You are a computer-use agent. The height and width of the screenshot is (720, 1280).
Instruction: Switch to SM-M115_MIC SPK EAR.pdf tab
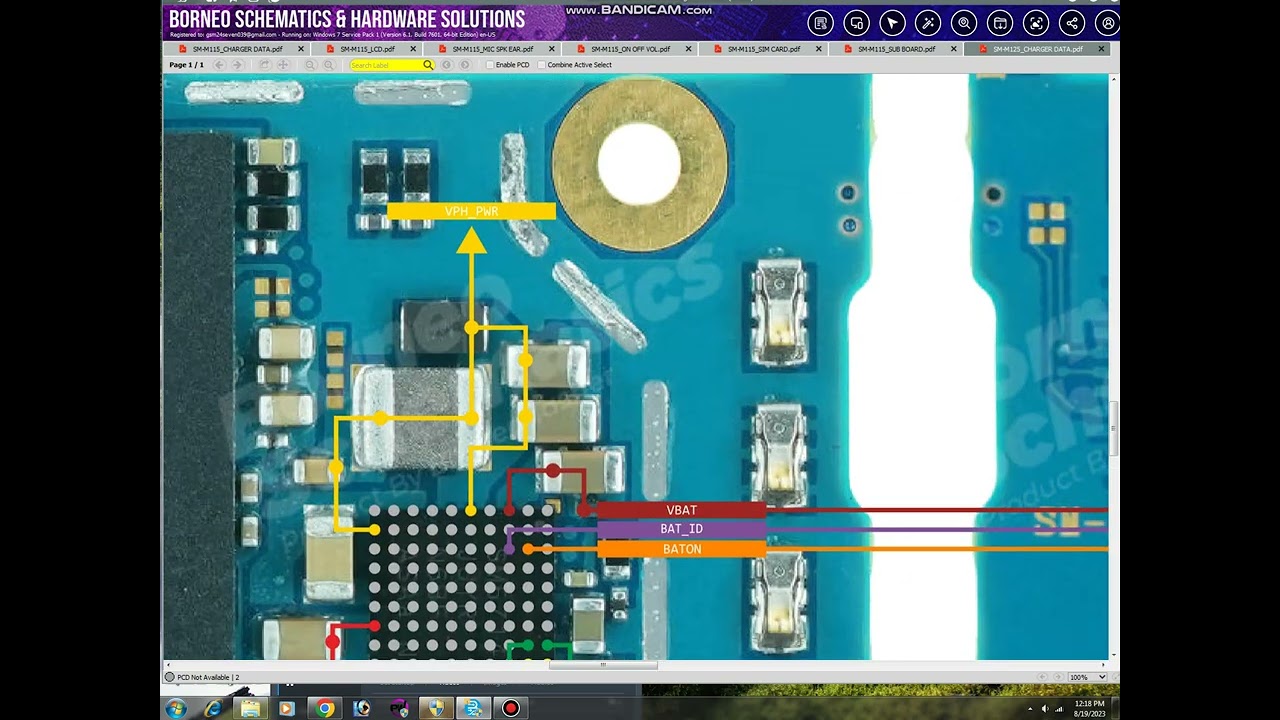coord(492,49)
